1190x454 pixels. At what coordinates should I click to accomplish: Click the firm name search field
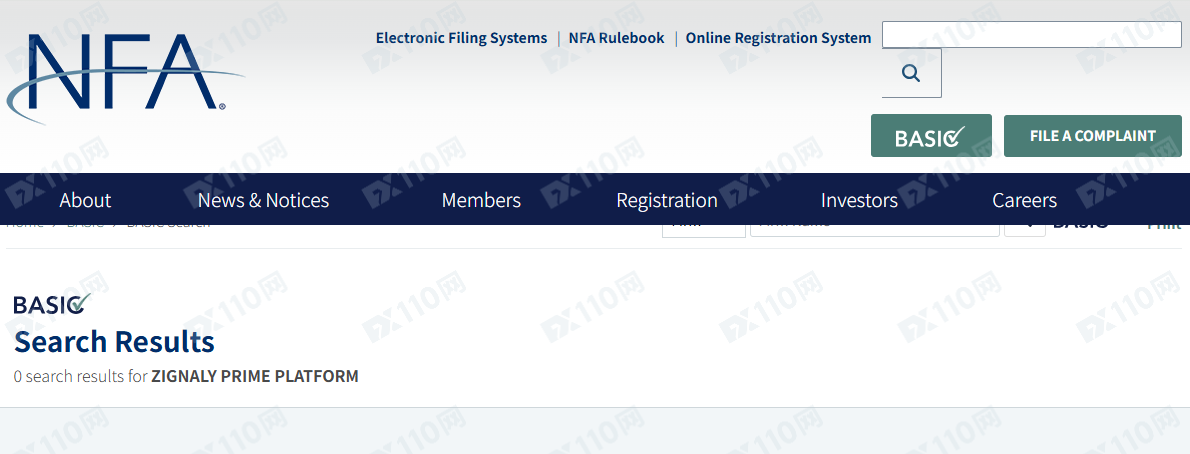pos(874,230)
